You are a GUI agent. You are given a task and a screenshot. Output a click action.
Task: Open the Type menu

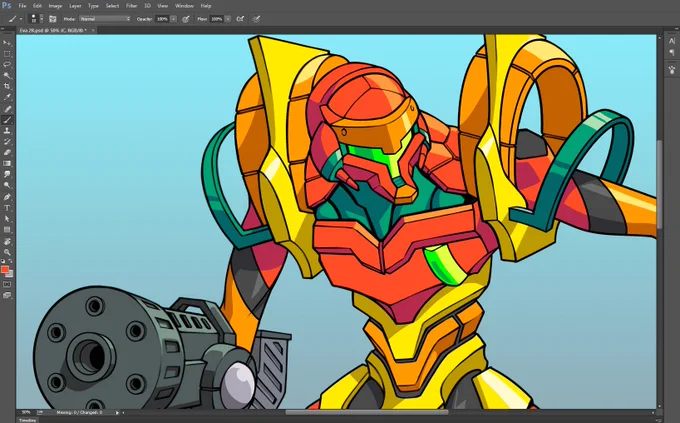(x=93, y=6)
